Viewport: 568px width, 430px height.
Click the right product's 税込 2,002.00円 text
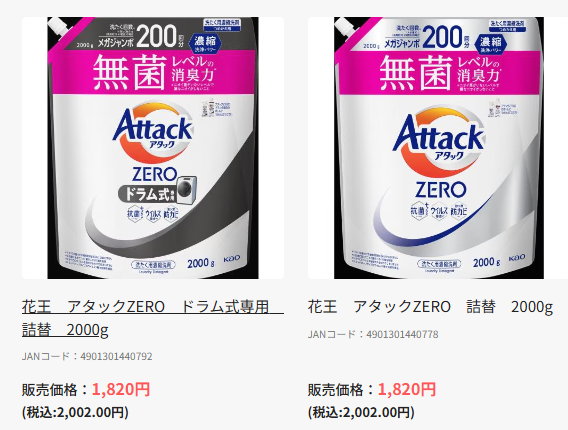(361, 412)
